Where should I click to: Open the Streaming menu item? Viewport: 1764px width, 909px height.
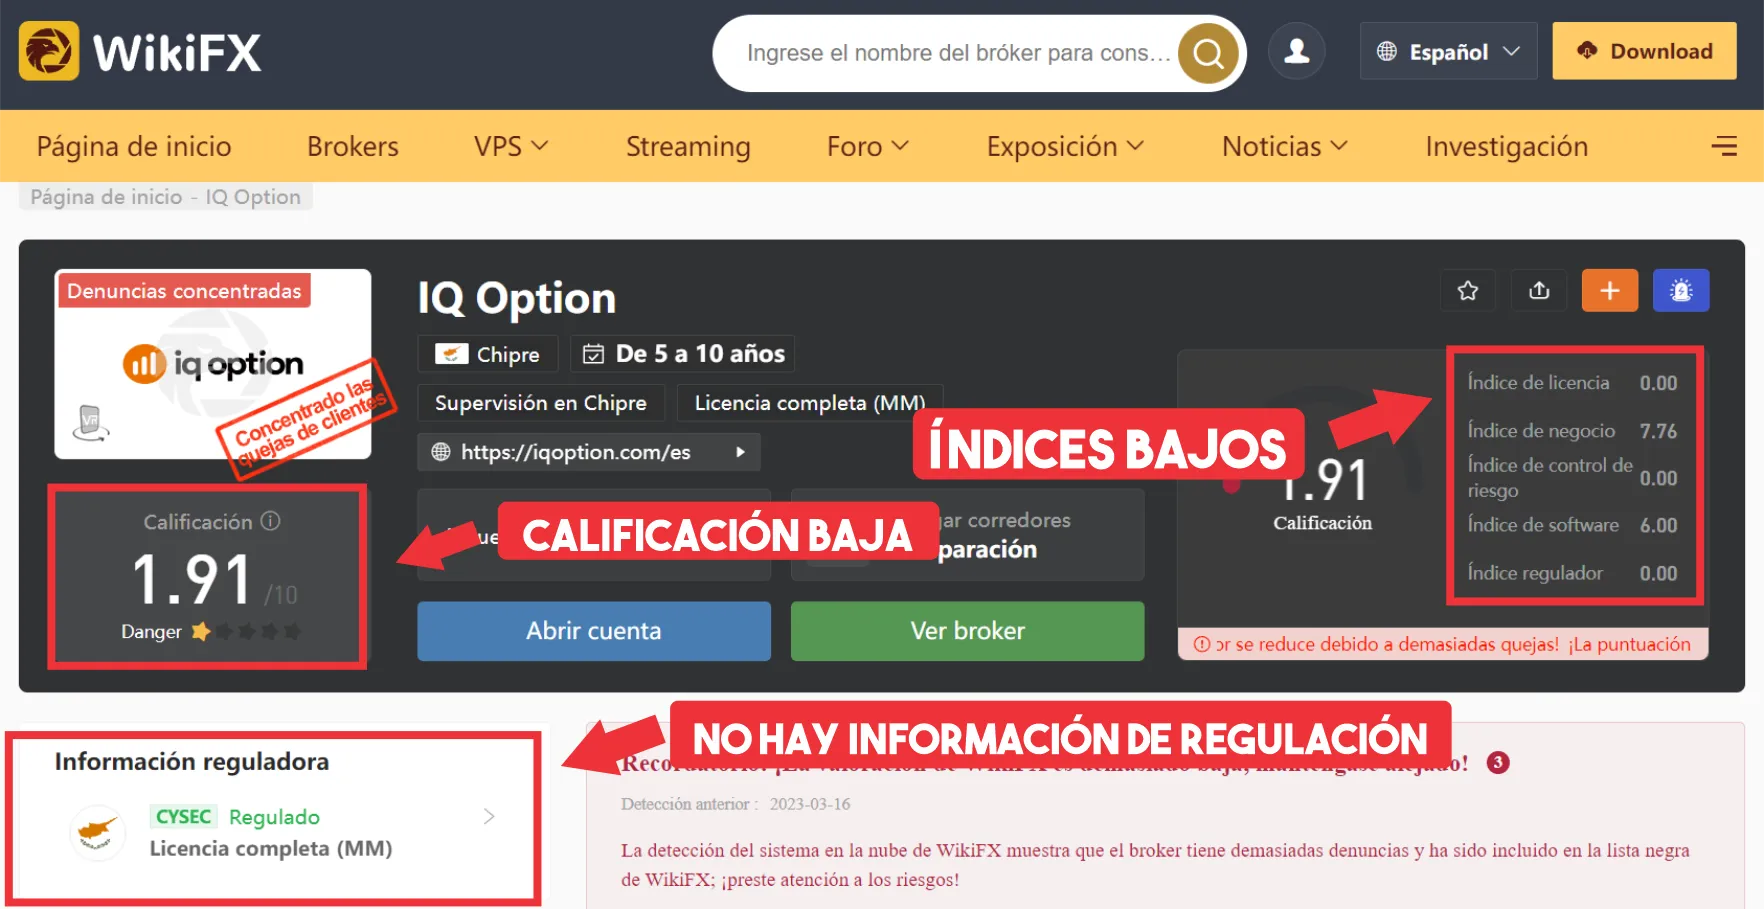coord(688,146)
